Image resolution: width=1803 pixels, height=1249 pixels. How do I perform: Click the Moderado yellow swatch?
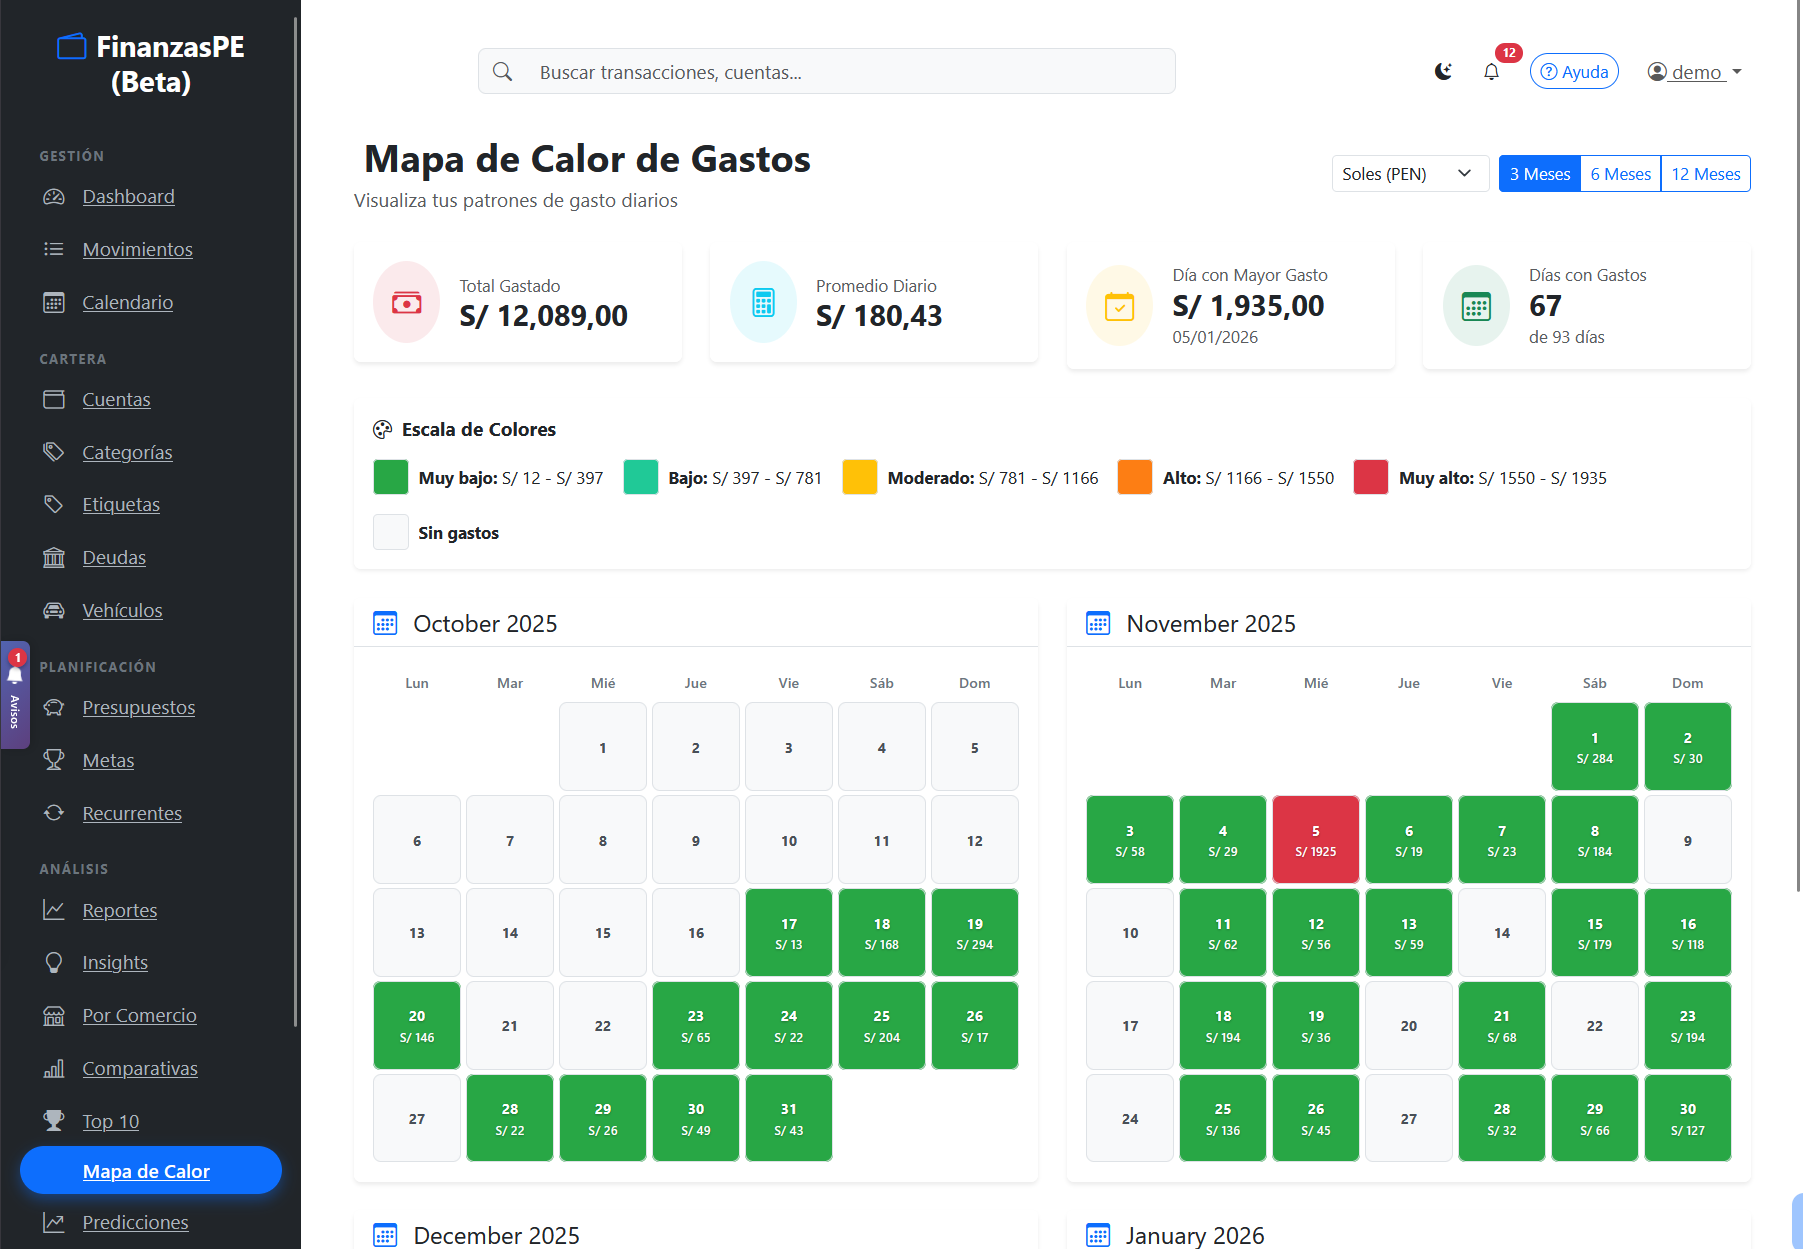pos(860,477)
